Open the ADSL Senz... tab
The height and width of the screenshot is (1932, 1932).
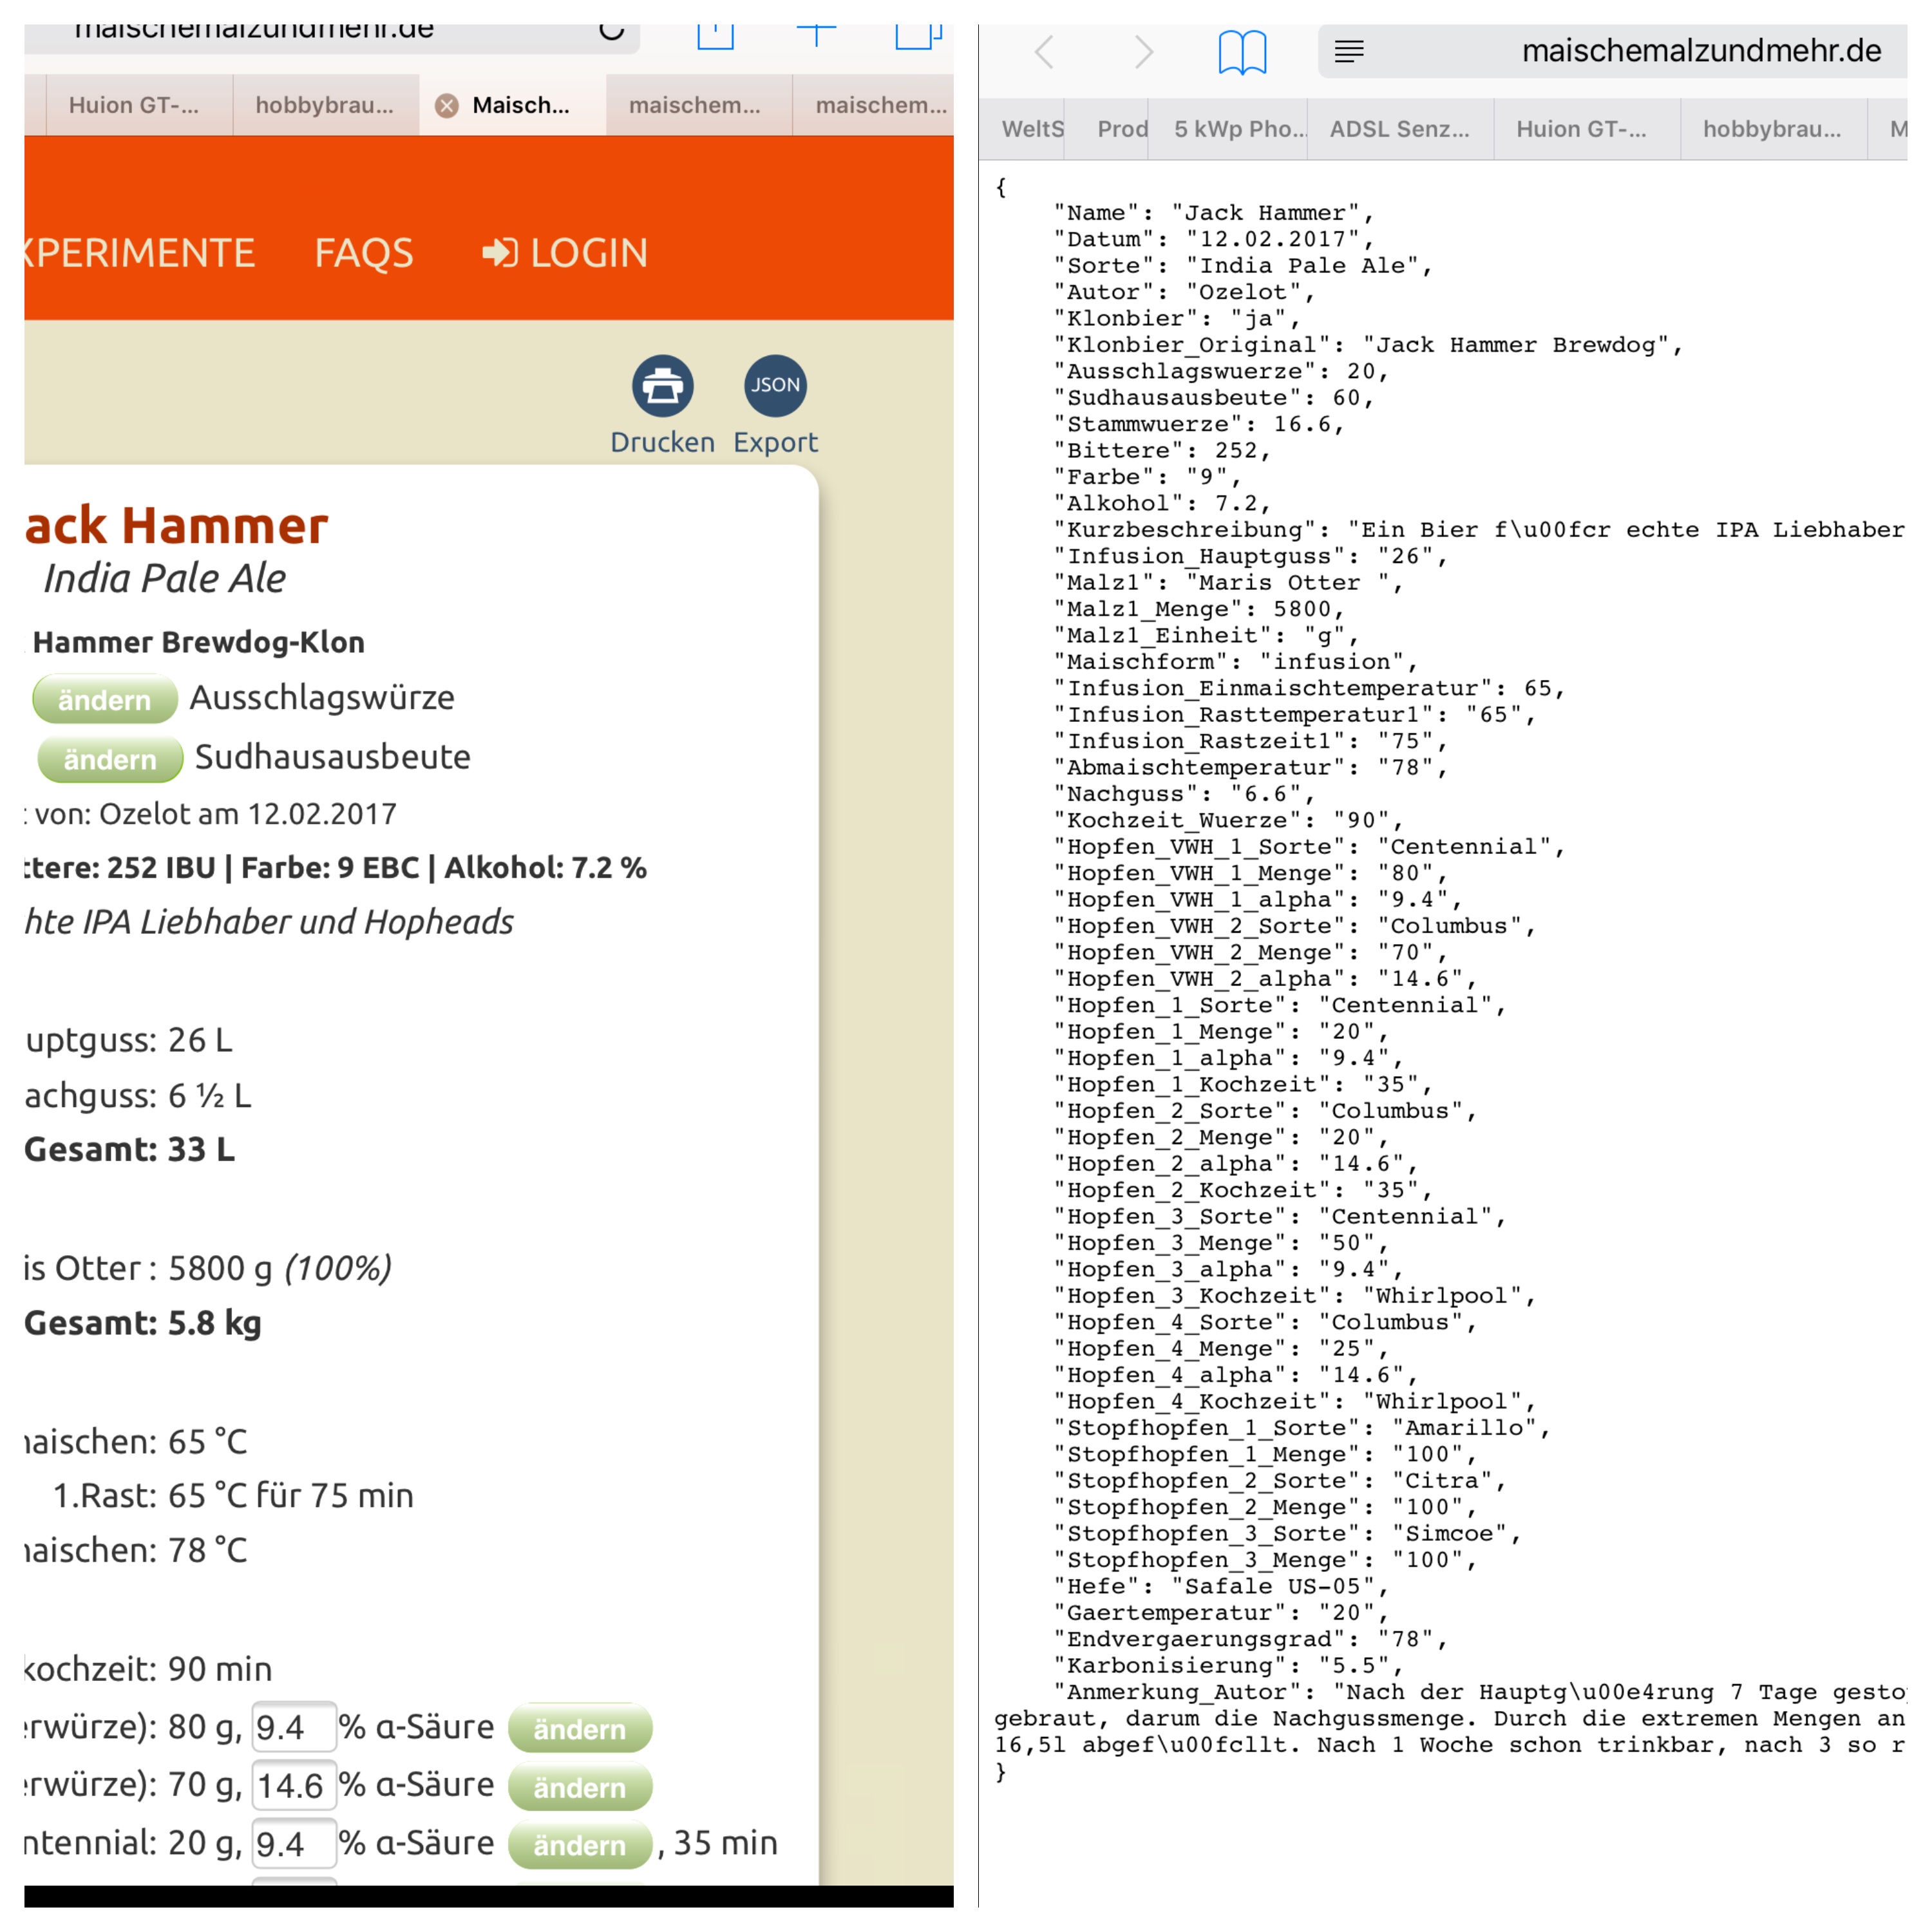[x=1399, y=130]
